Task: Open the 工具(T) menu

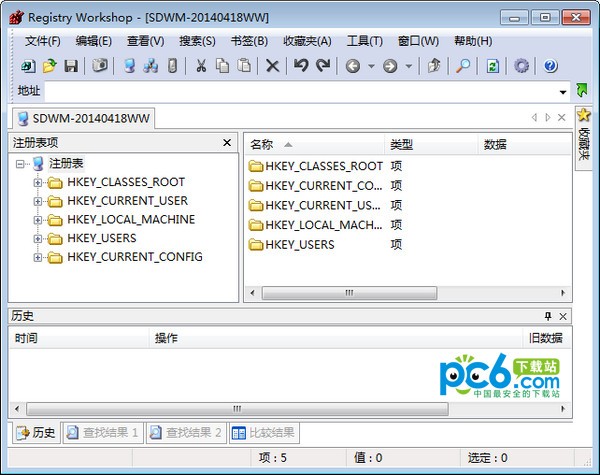Action: 365,41
